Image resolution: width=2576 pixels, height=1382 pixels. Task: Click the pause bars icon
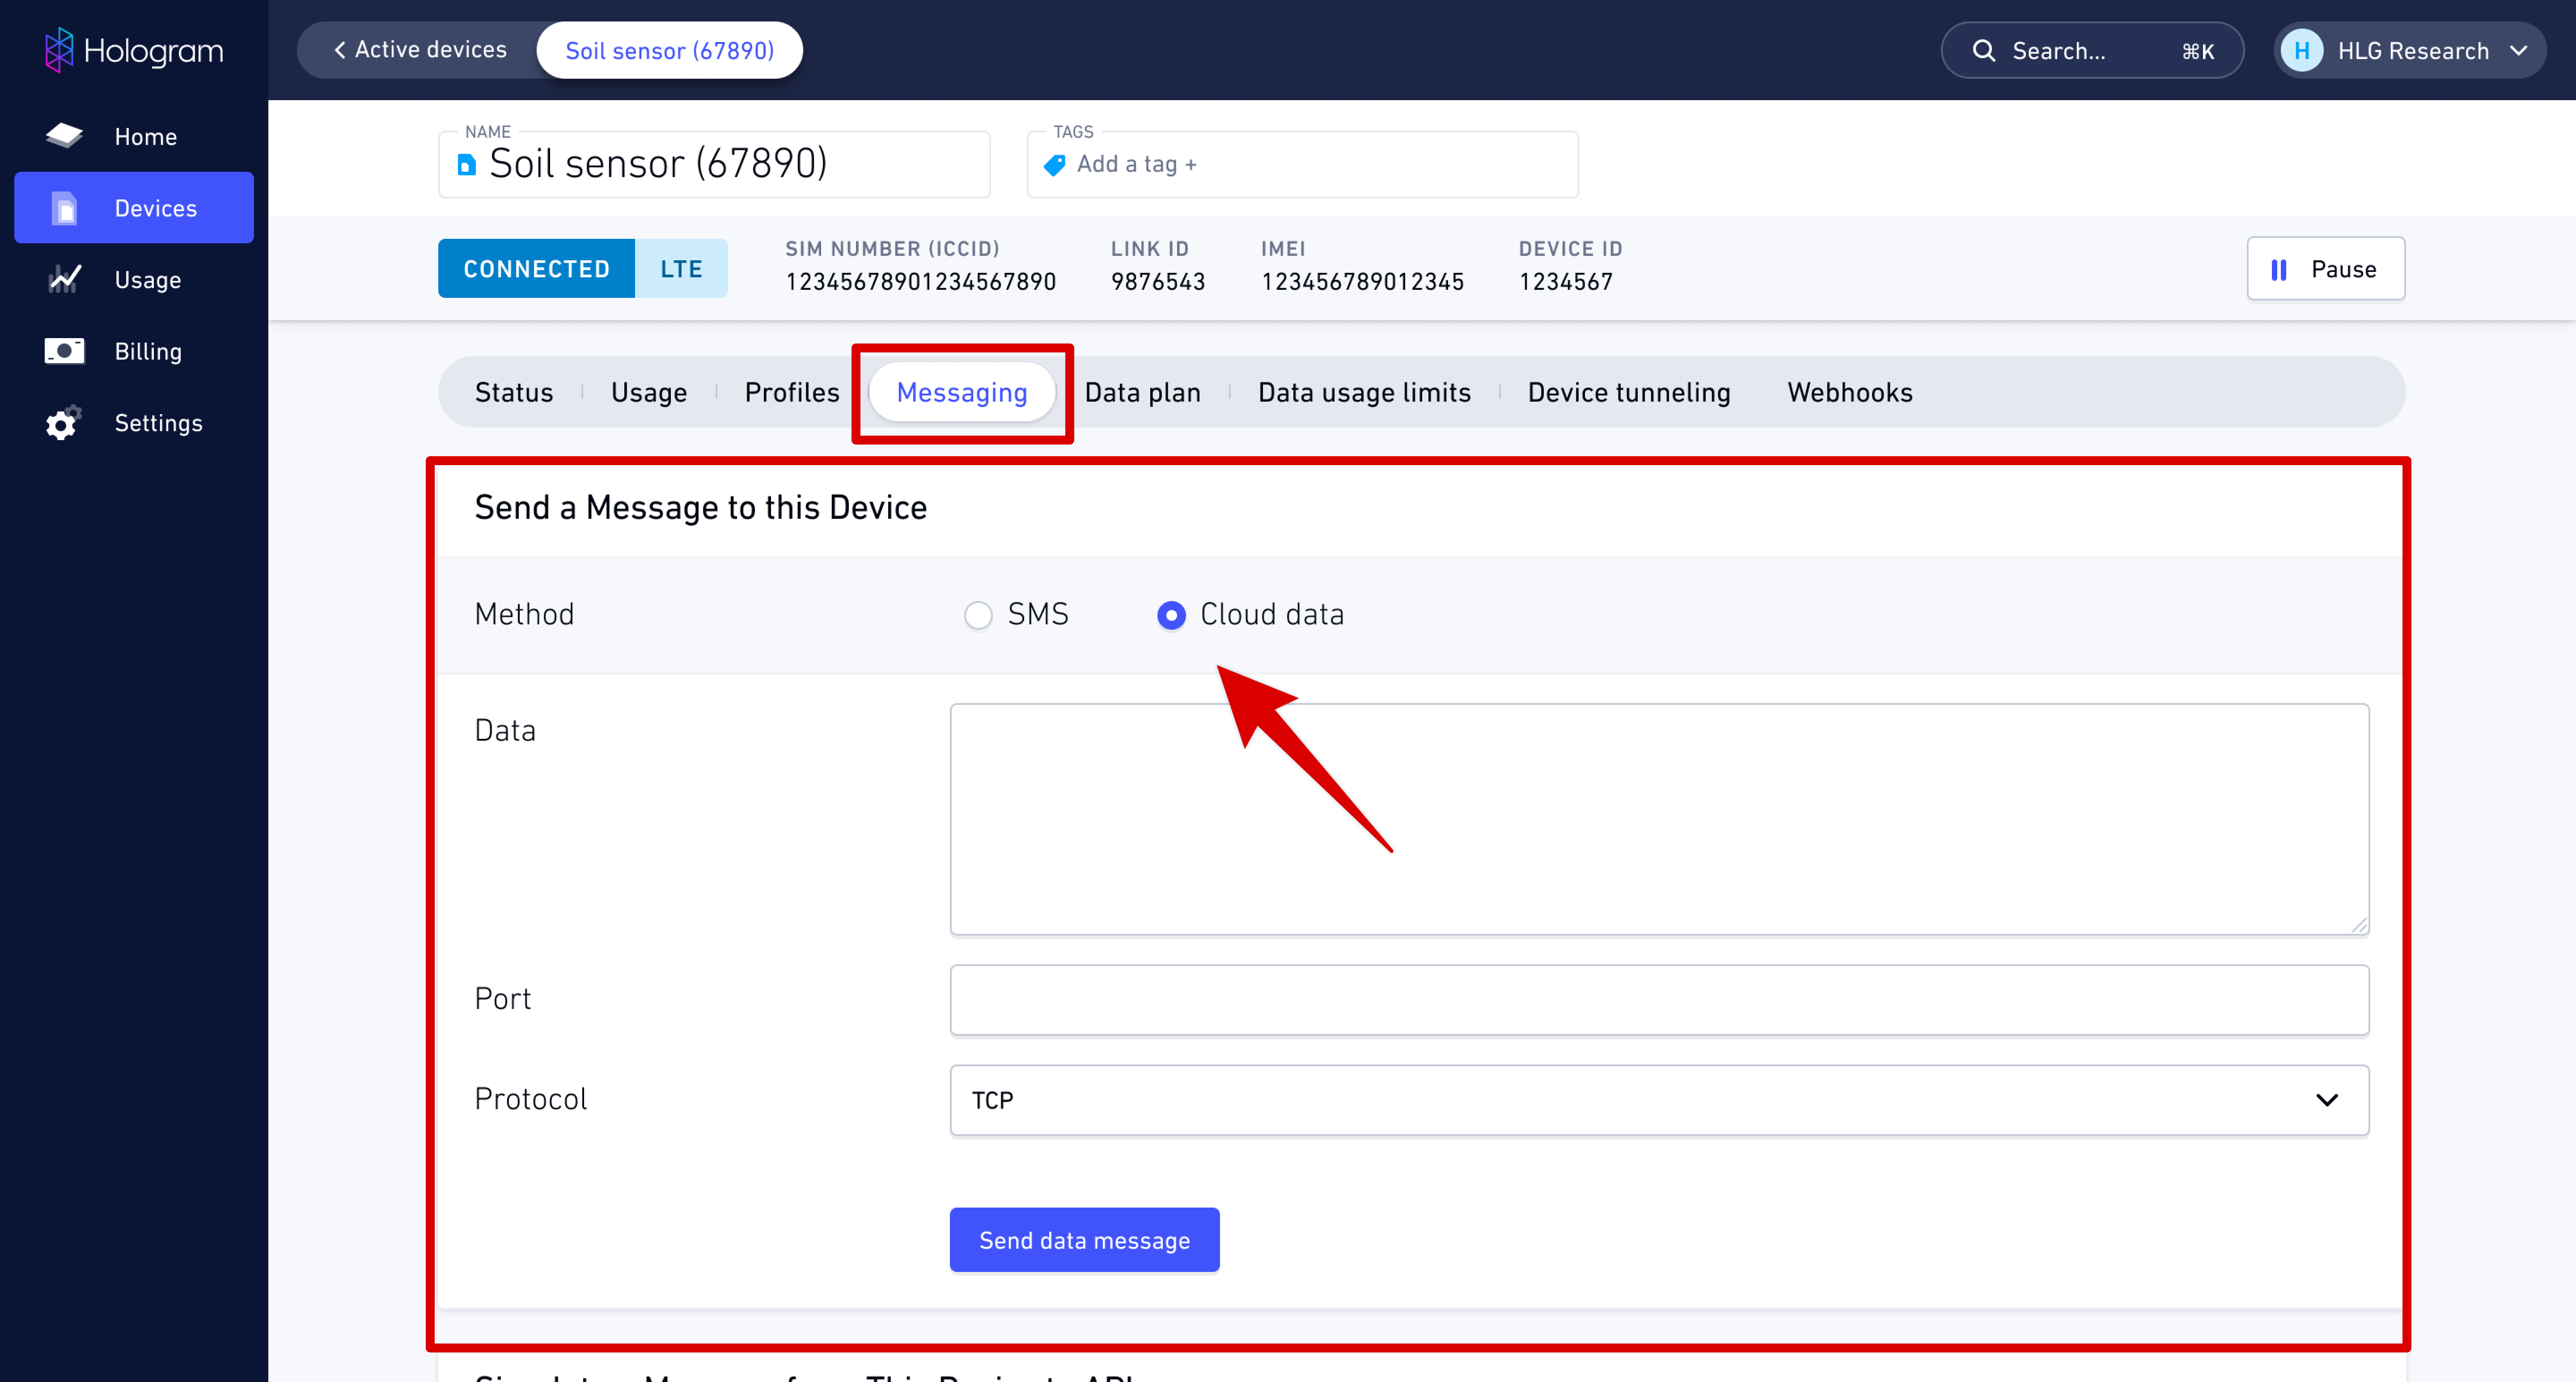click(2279, 270)
